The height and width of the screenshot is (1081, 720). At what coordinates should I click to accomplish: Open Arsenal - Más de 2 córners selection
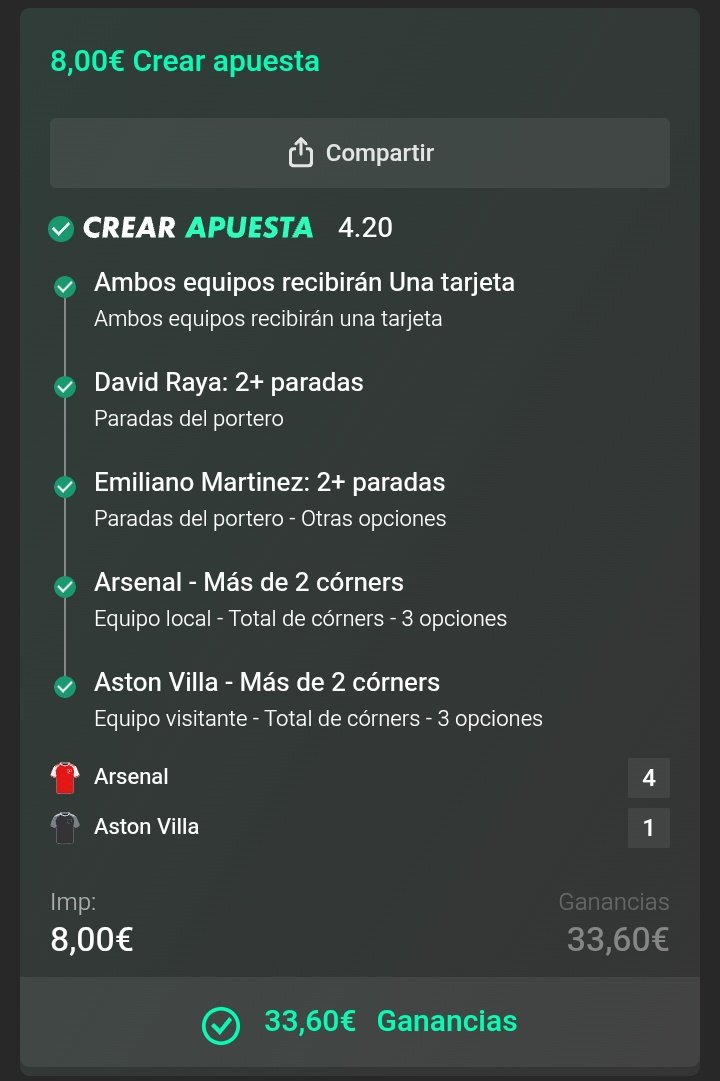coord(249,583)
